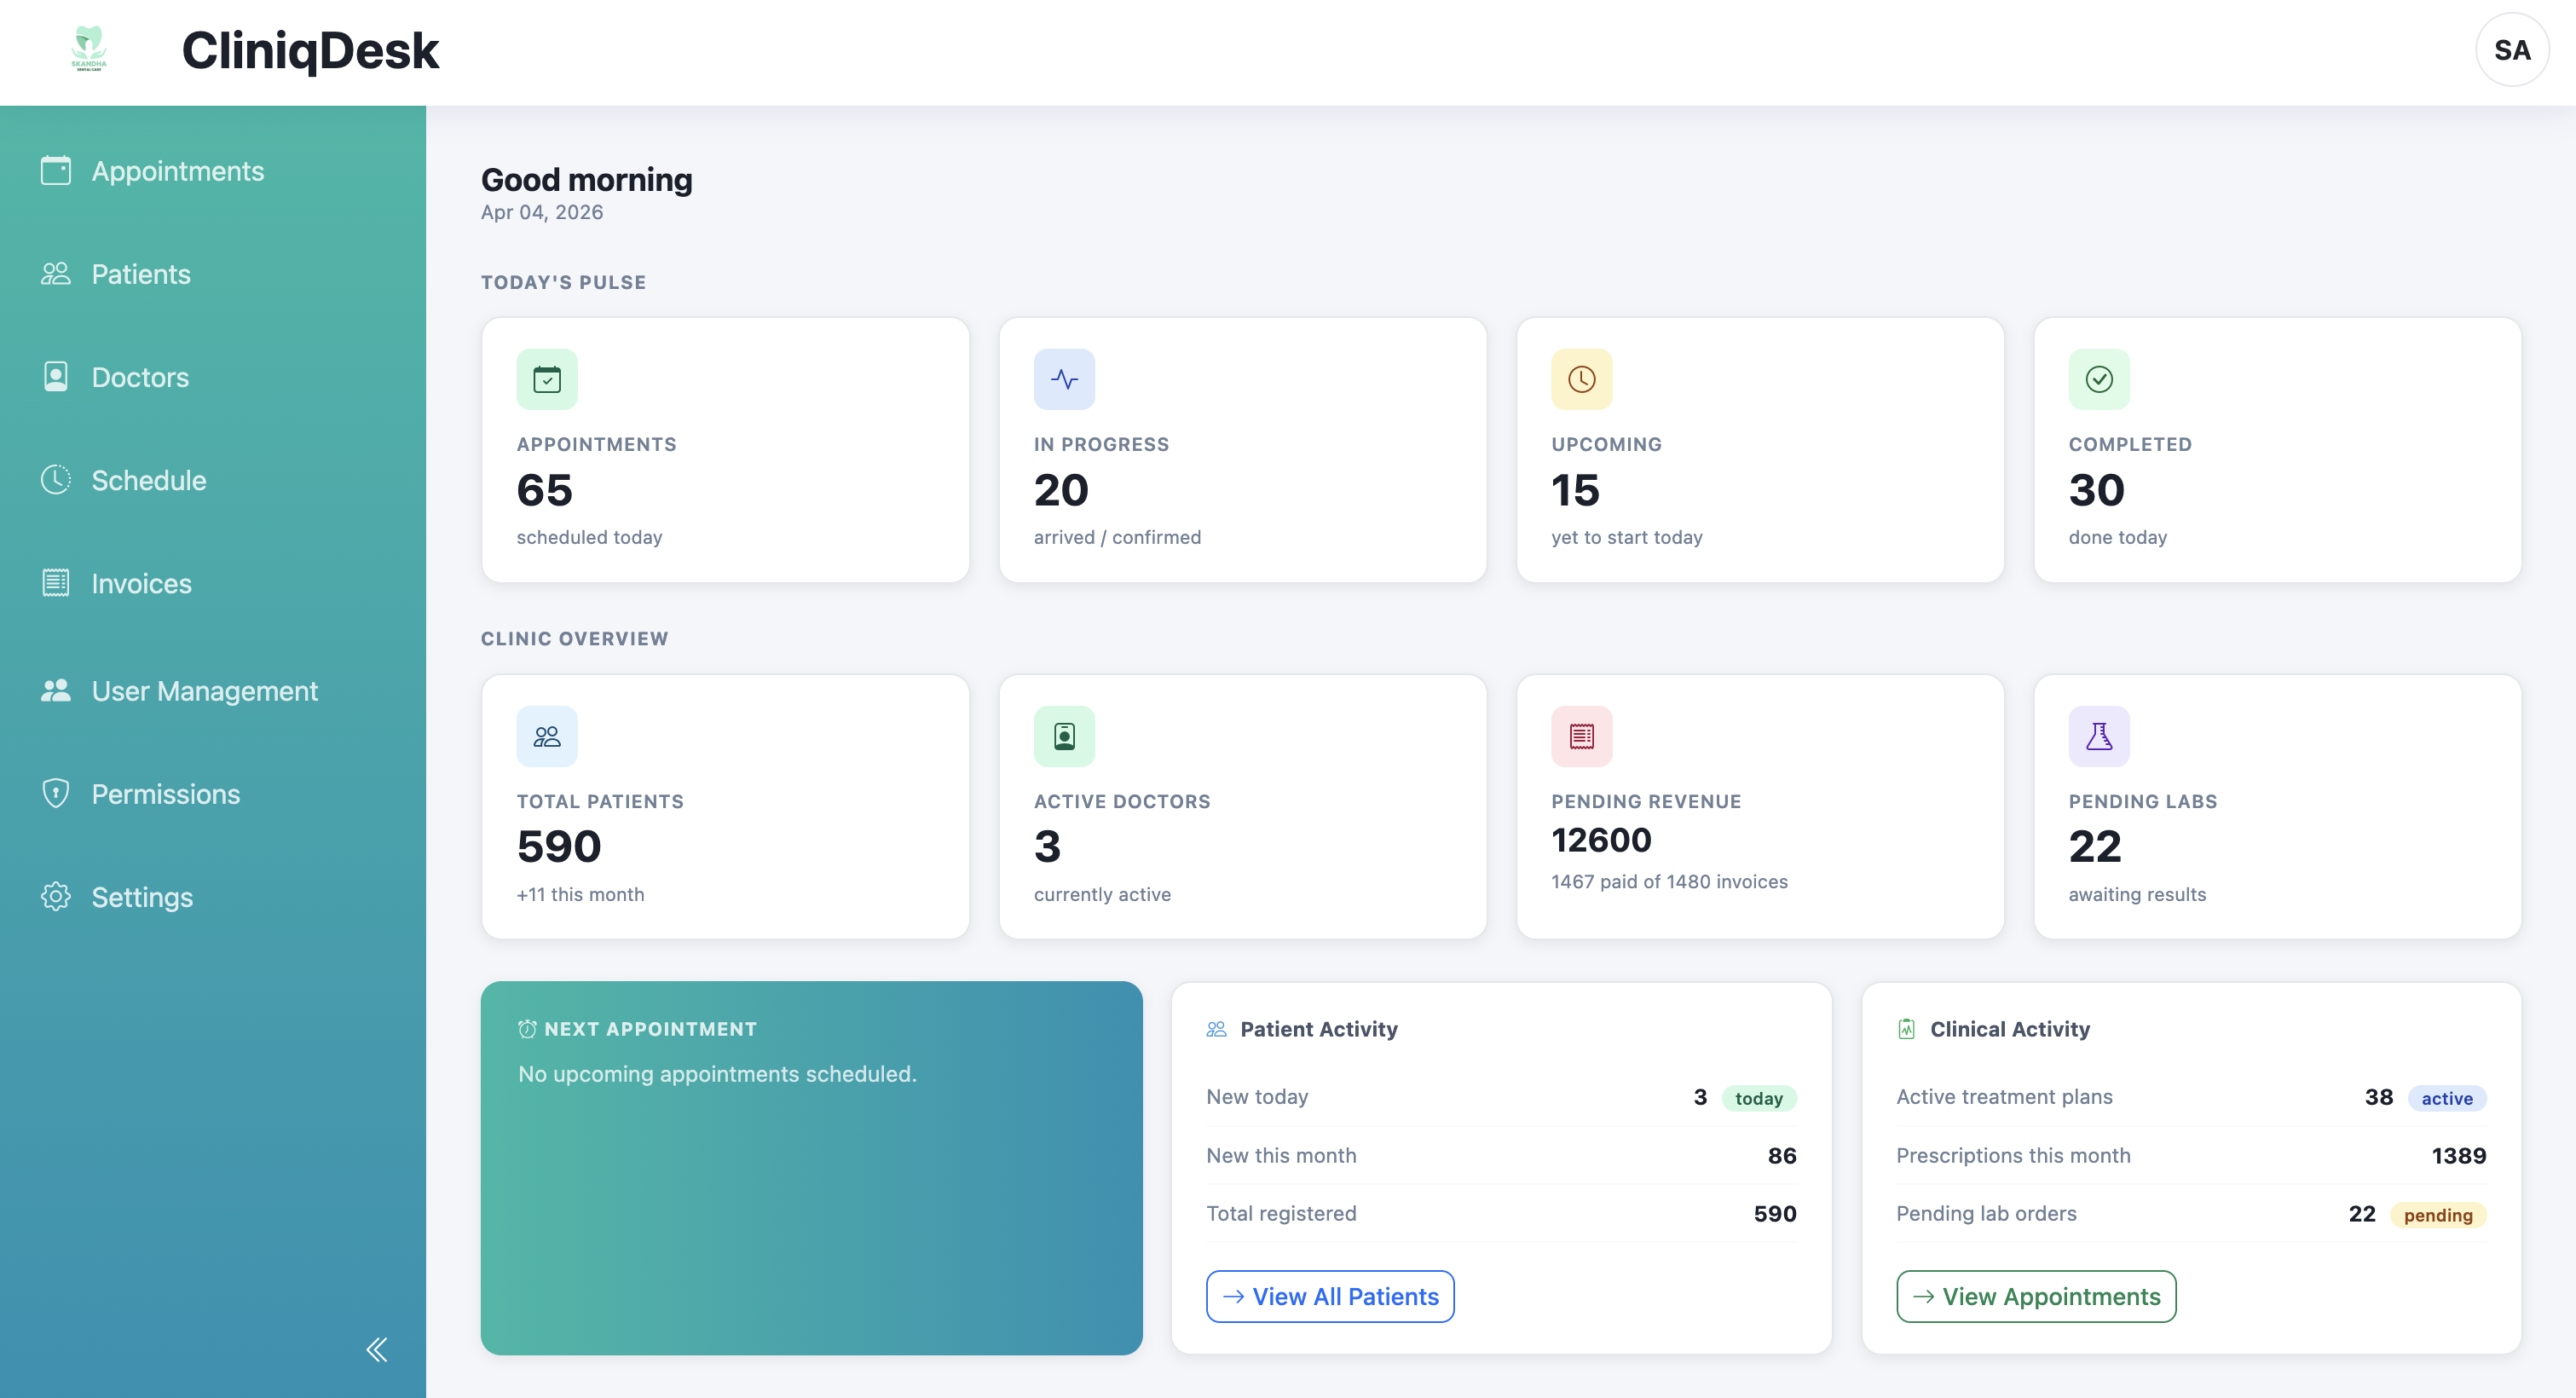This screenshot has width=2576, height=1398.
Task: Click the Doctors badge icon in sidebar
Action: point(56,377)
